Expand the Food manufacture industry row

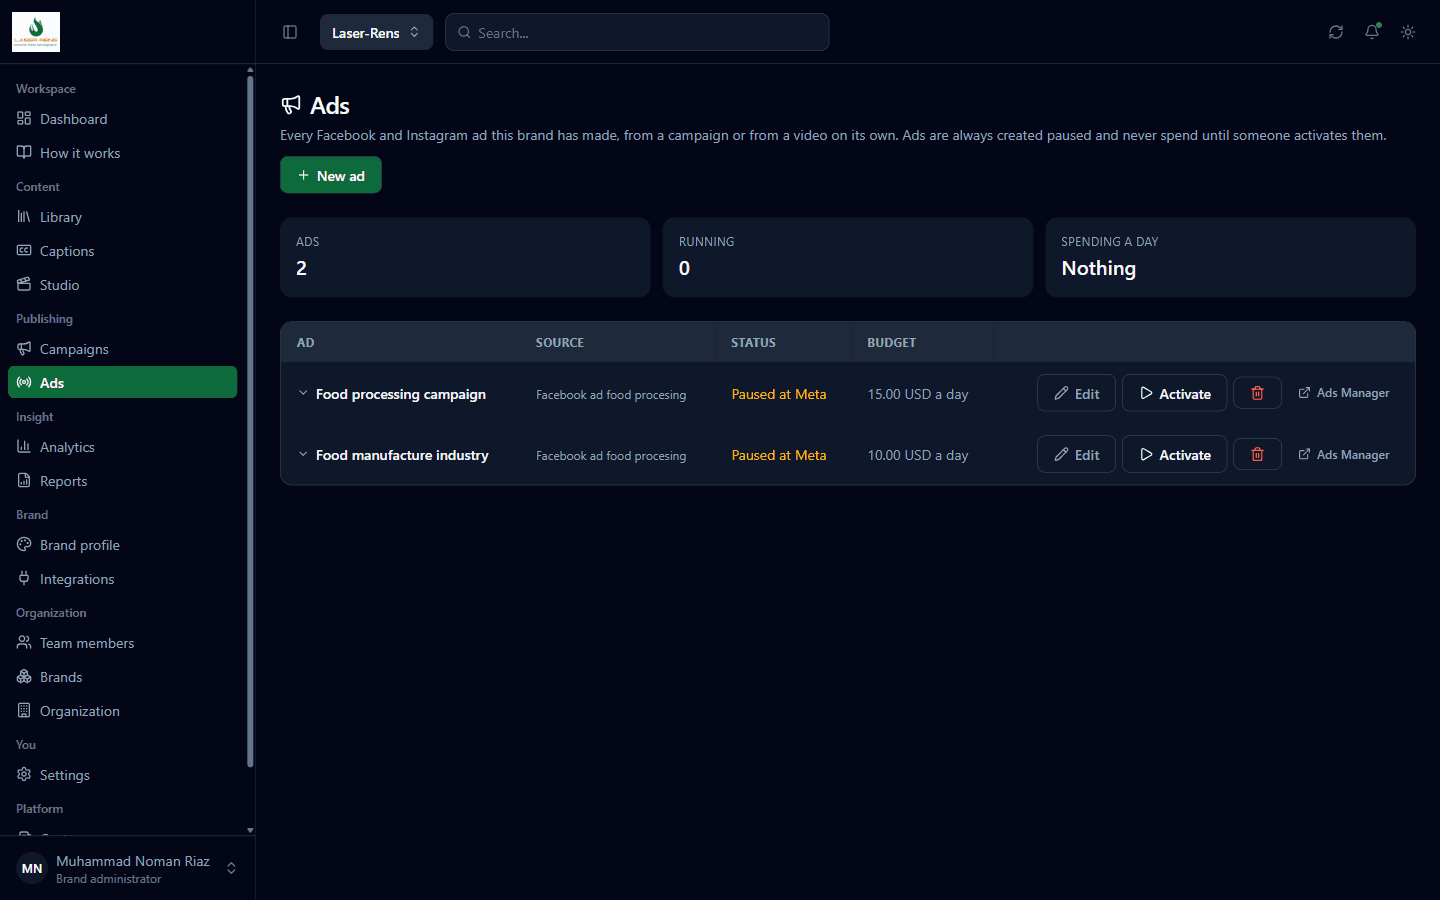303,455
